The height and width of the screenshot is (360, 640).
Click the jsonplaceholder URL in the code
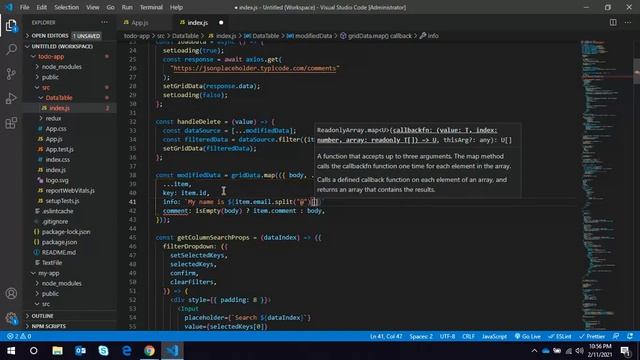255,68
